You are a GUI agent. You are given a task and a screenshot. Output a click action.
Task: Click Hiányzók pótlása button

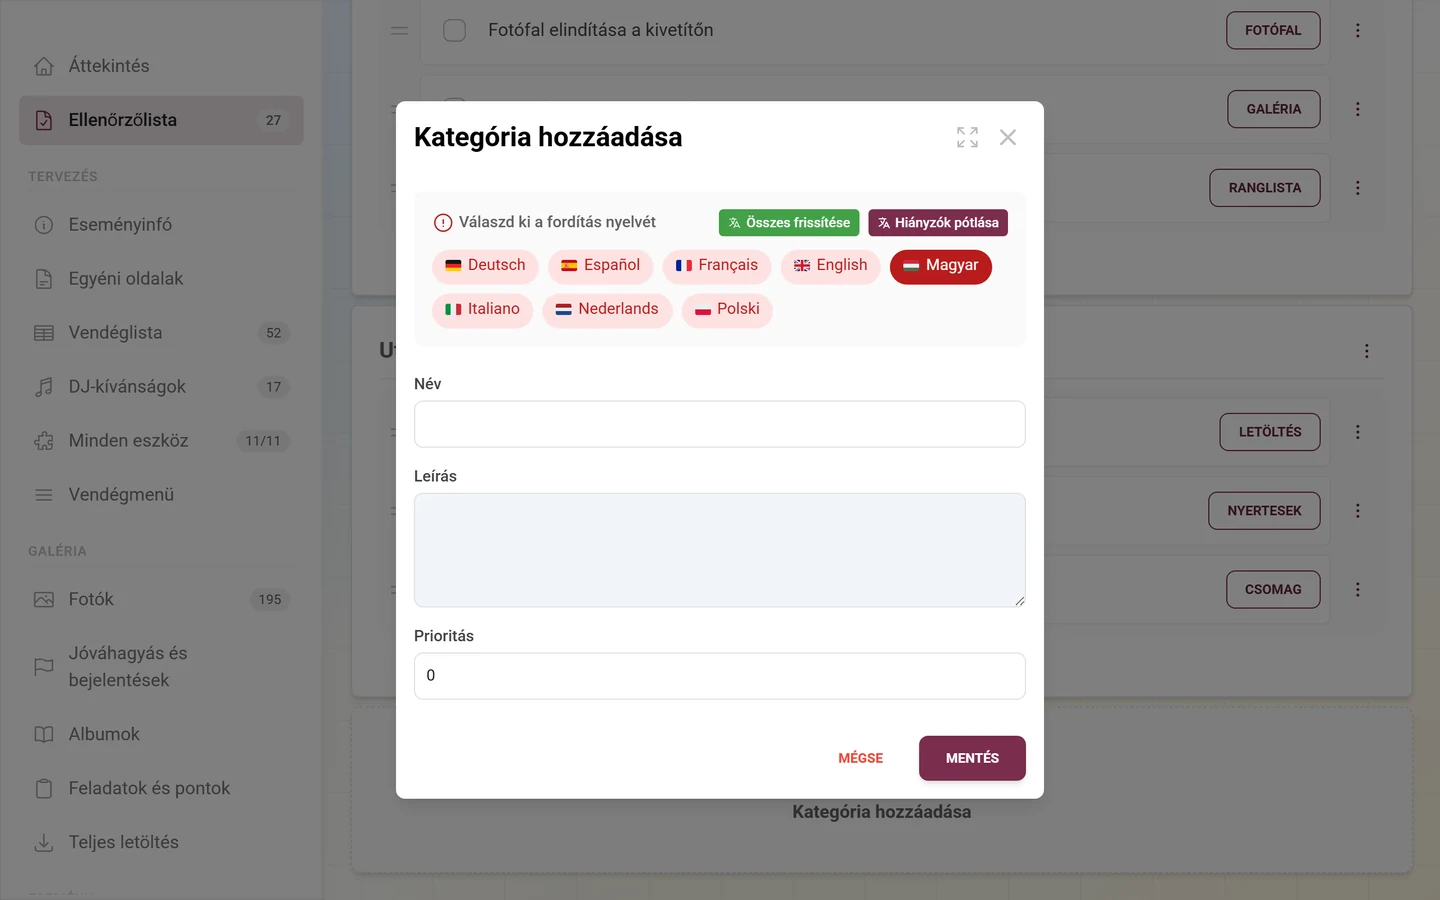[x=938, y=223]
